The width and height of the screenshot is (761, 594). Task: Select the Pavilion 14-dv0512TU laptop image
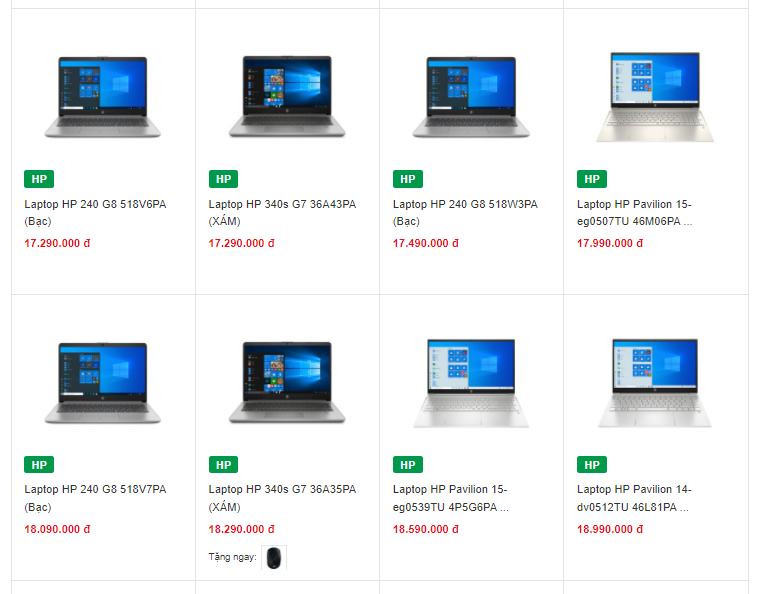click(655, 383)
